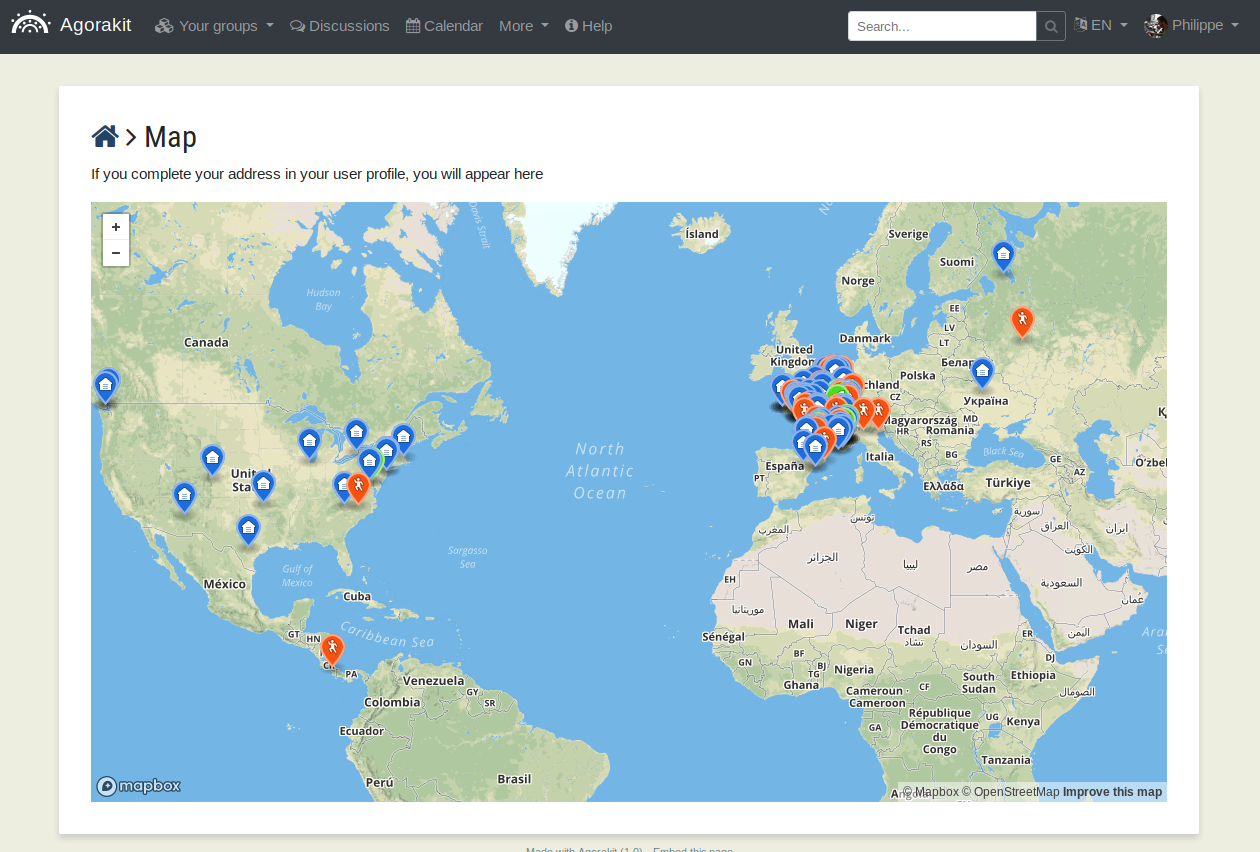The width and height of the screenshot is (1260, 852).
Task: Open the Calendar page
Action: tap(444, 26)
